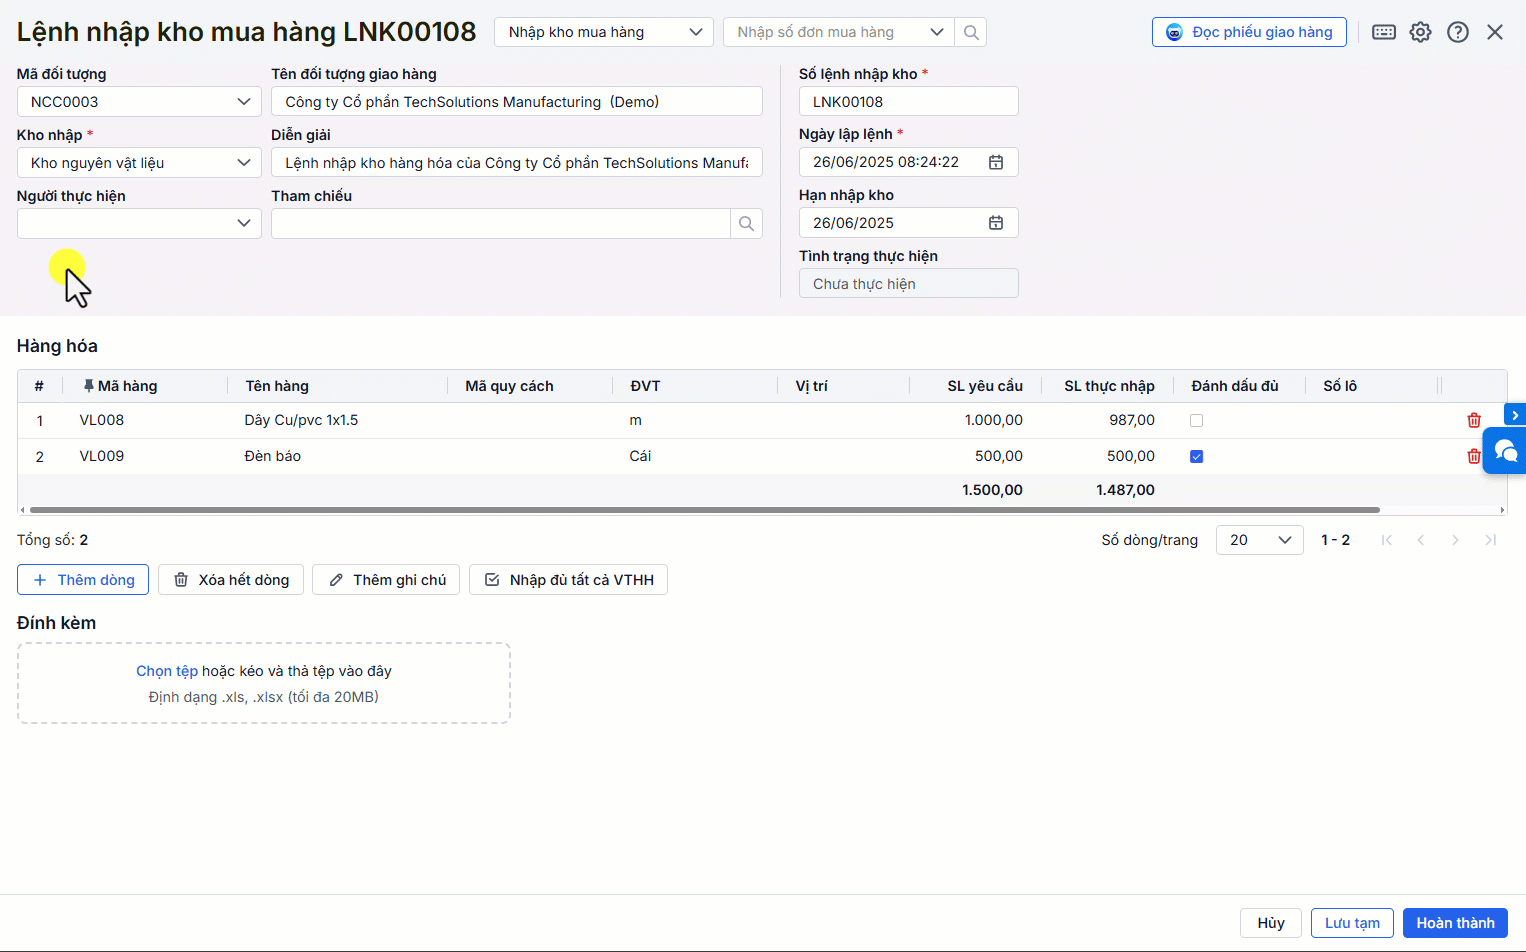Delete row VL008 with trash icon
Viewport: 1526px width, 952px height.
(x=1473, y=421)
